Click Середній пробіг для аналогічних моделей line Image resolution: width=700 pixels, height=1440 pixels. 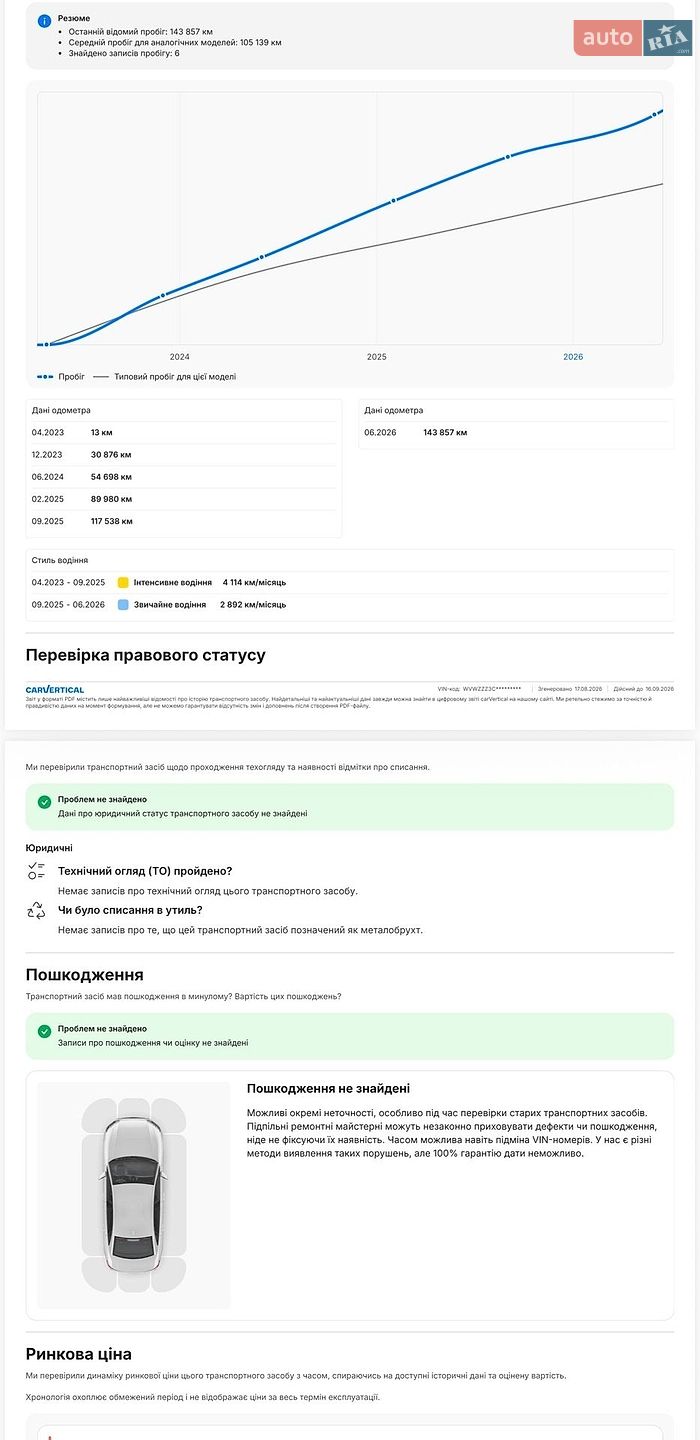pos(175,43)
